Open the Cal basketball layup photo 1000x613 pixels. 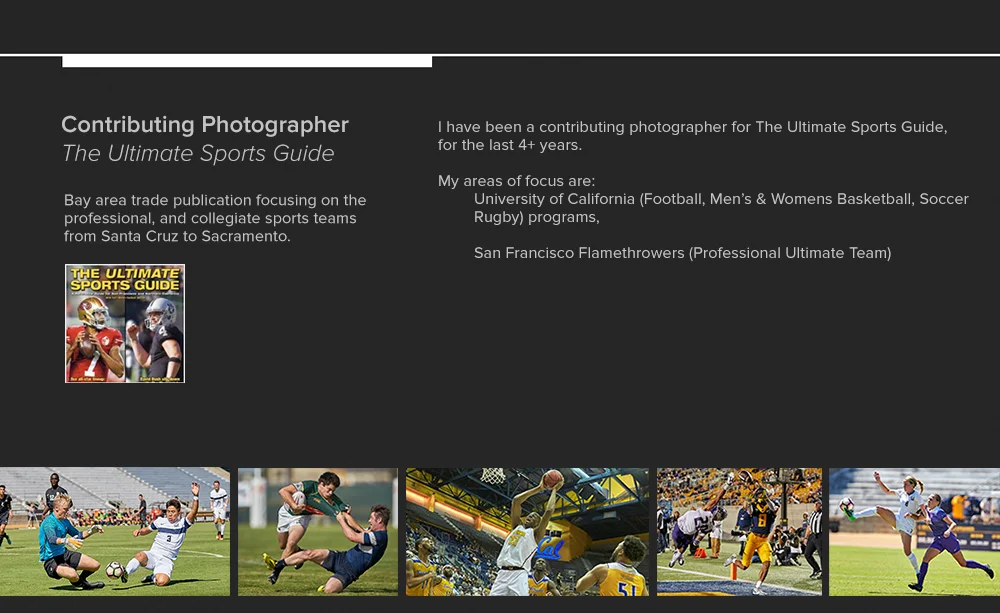coord(527,532)
